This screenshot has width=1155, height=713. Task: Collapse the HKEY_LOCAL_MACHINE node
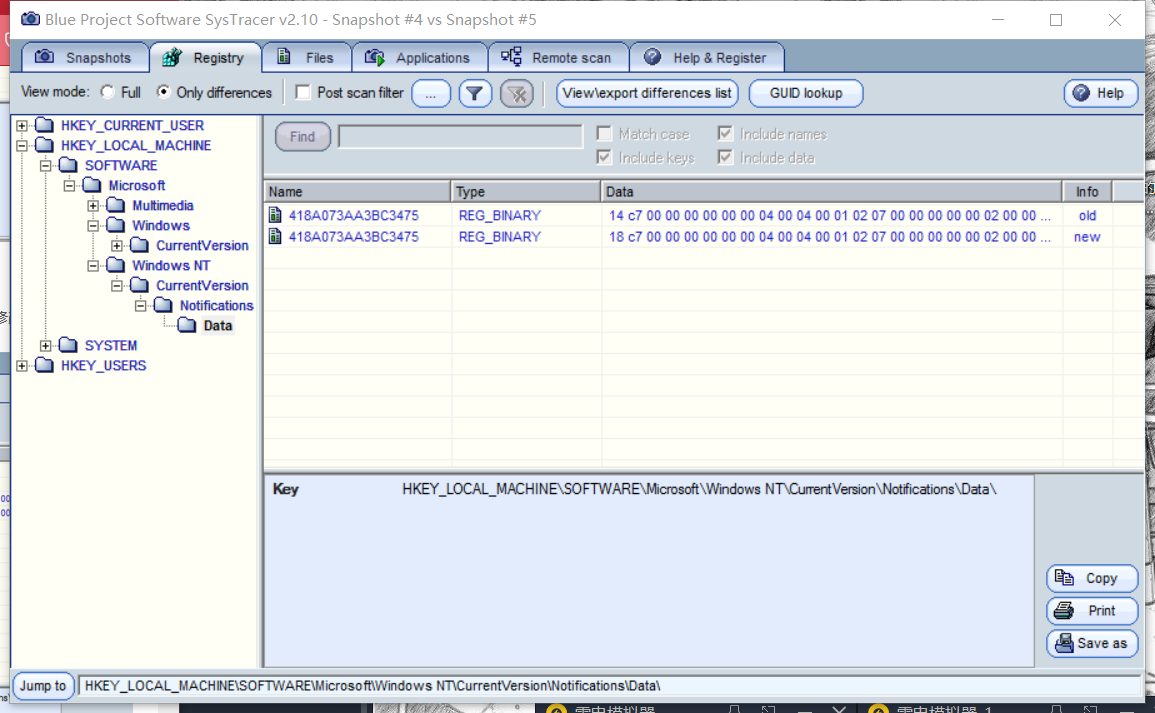tap(22, 145)
